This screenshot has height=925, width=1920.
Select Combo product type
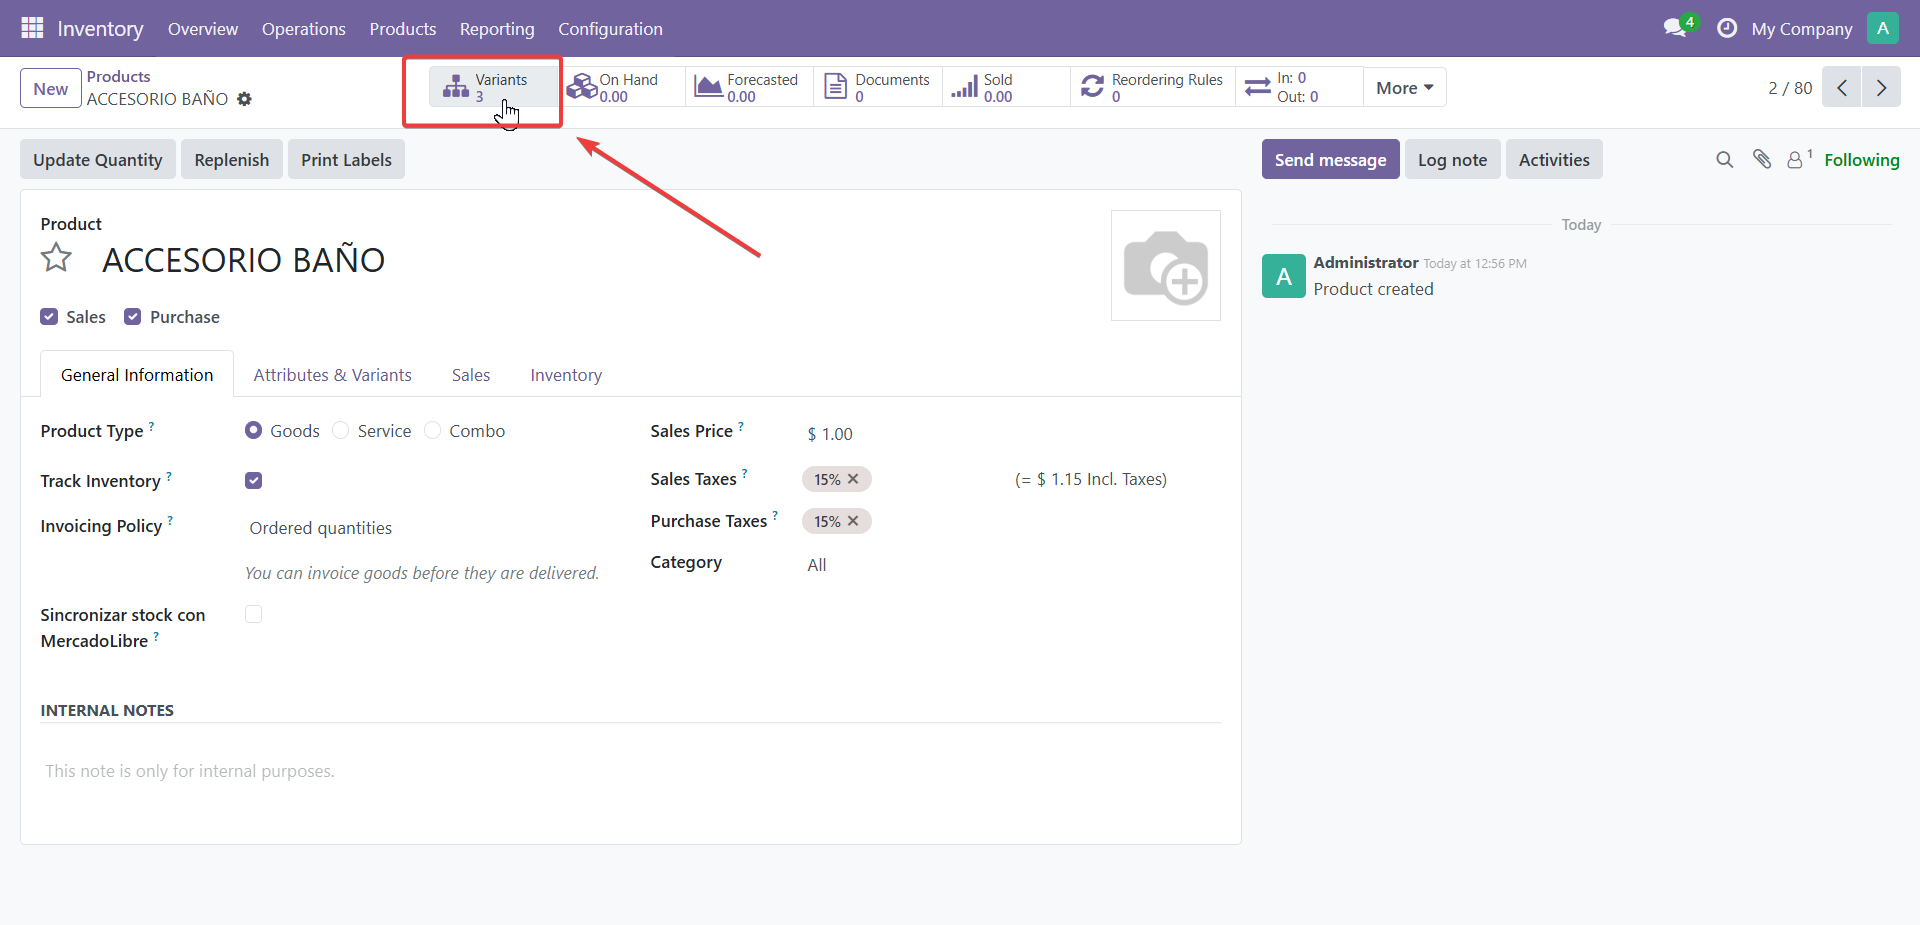pos(433,430)
